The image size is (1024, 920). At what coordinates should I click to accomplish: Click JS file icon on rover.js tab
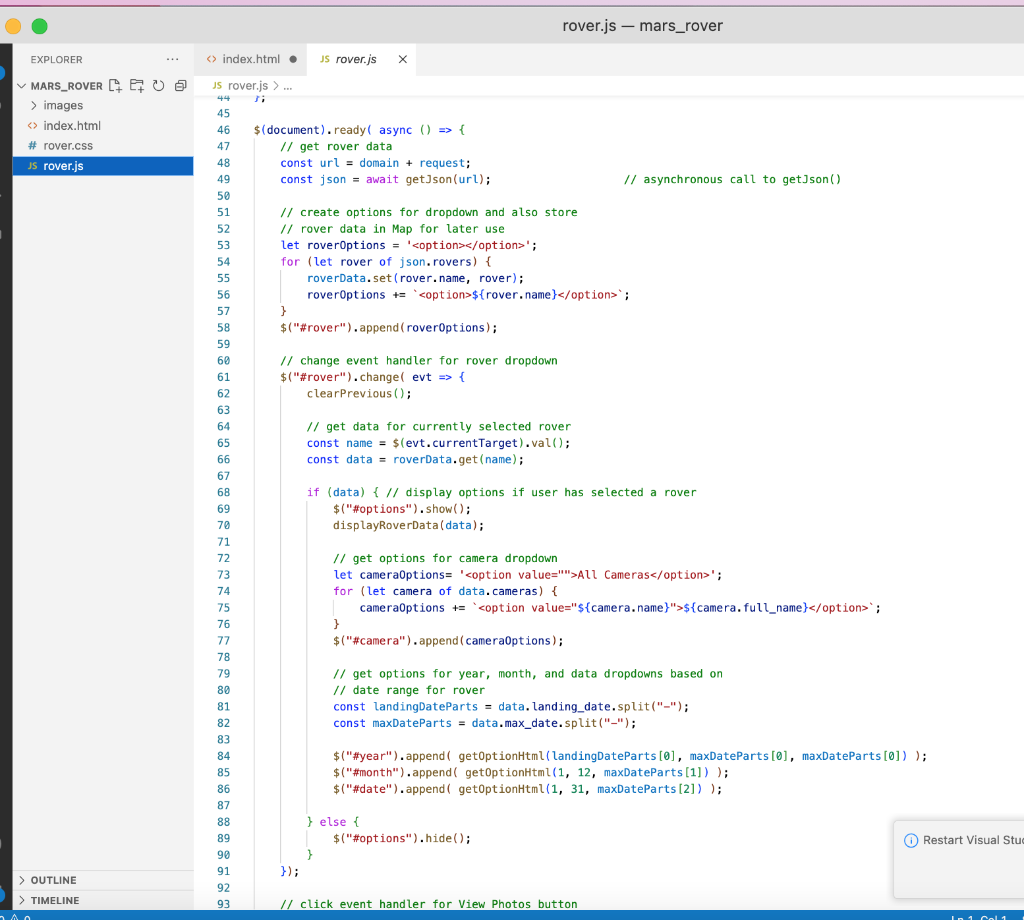[325, 59]
